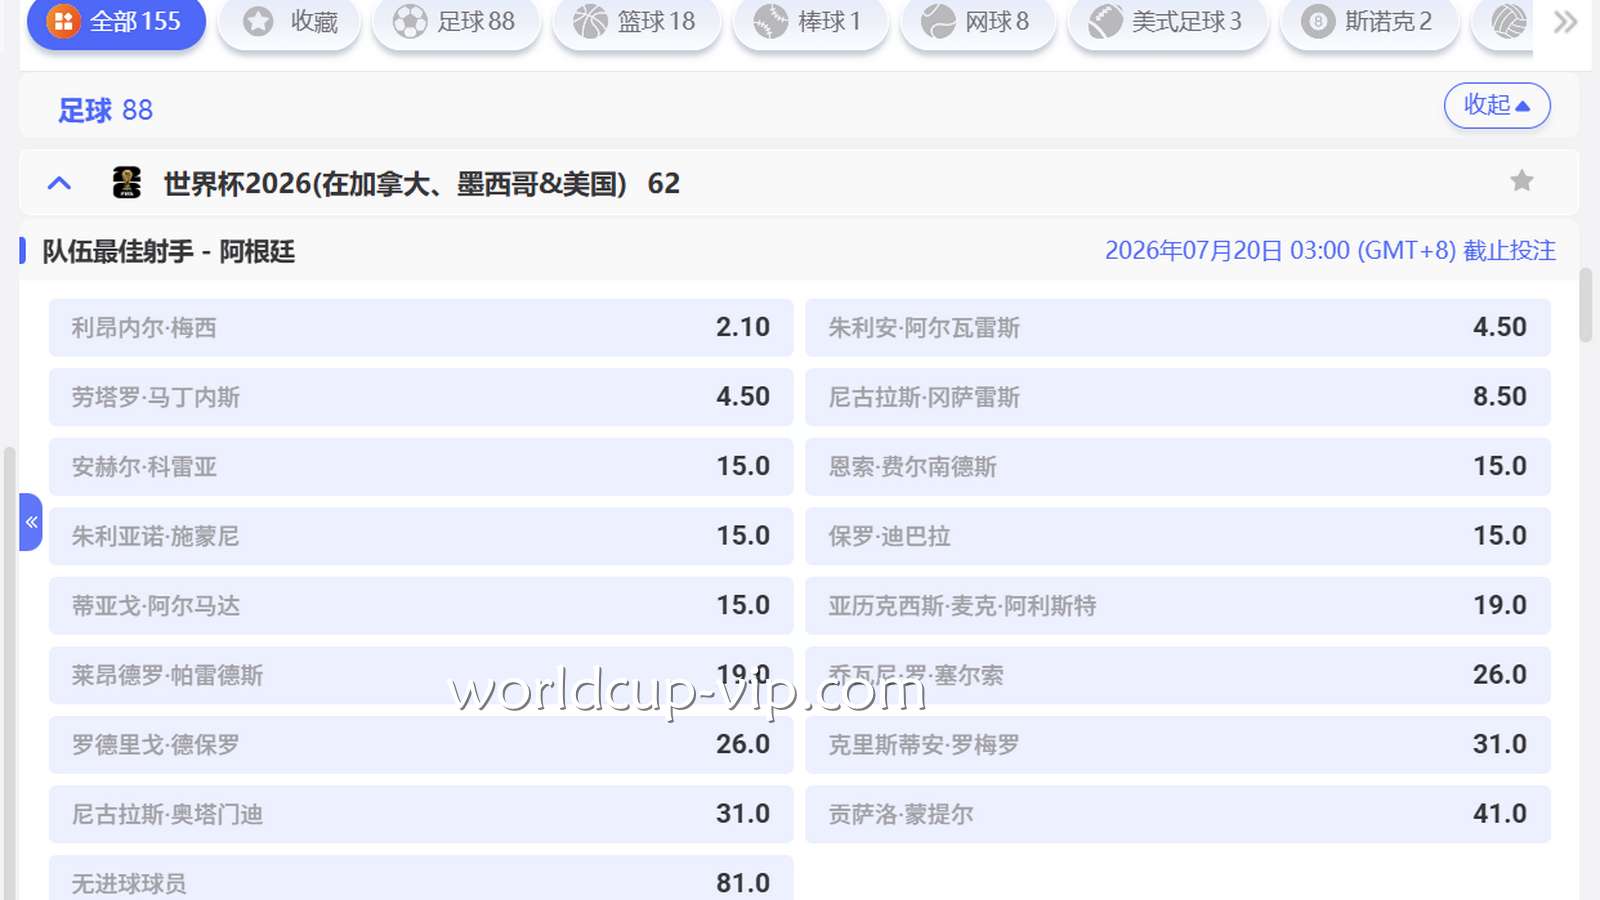Choose 无进球球员 option at 81.0

[x=421, y=881]
